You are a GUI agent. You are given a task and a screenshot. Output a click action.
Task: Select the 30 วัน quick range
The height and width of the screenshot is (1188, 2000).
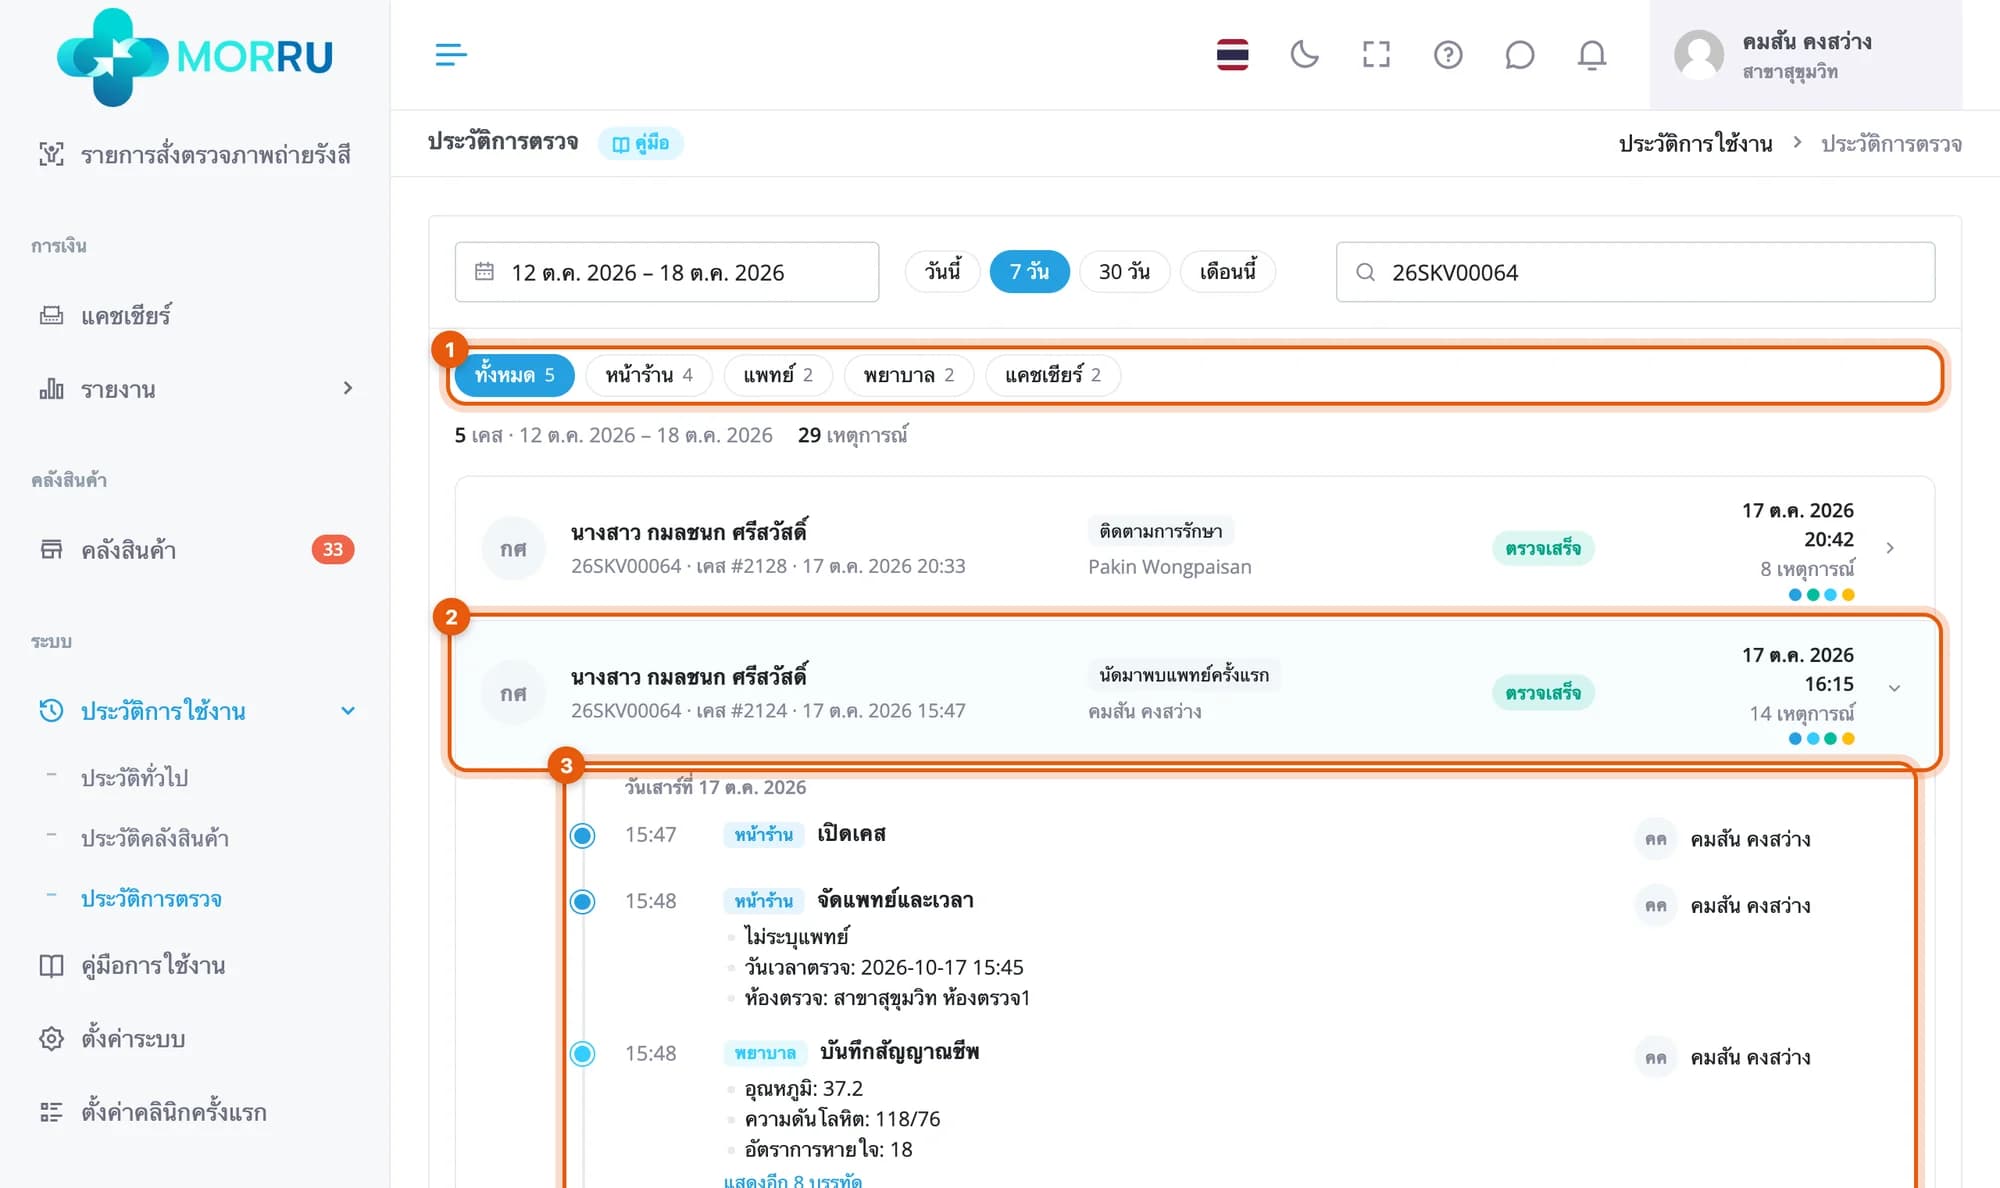click(1125, 272)
